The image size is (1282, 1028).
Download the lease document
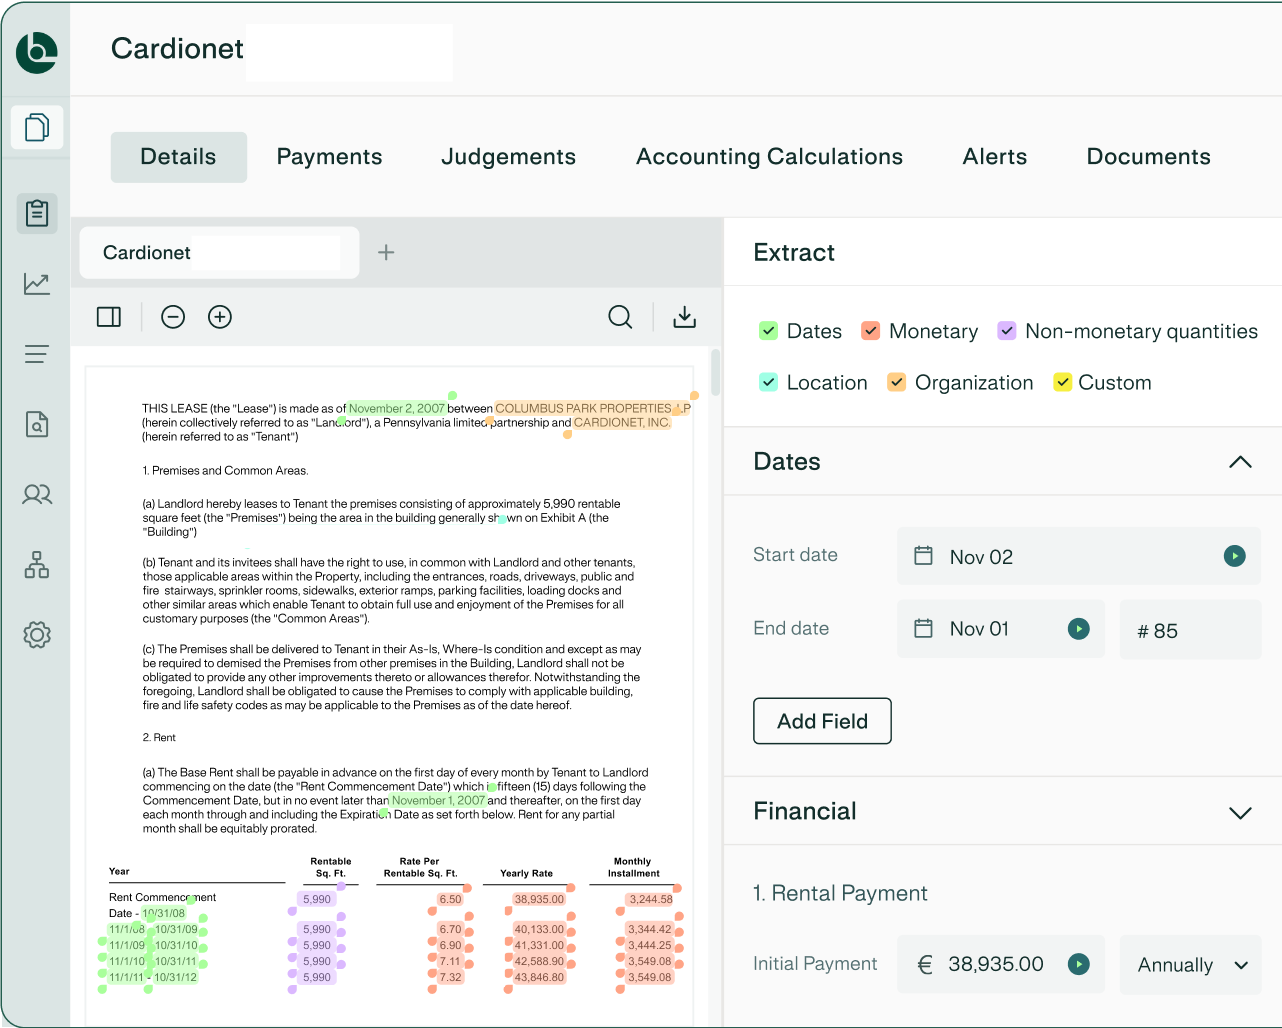pos(684,317)
